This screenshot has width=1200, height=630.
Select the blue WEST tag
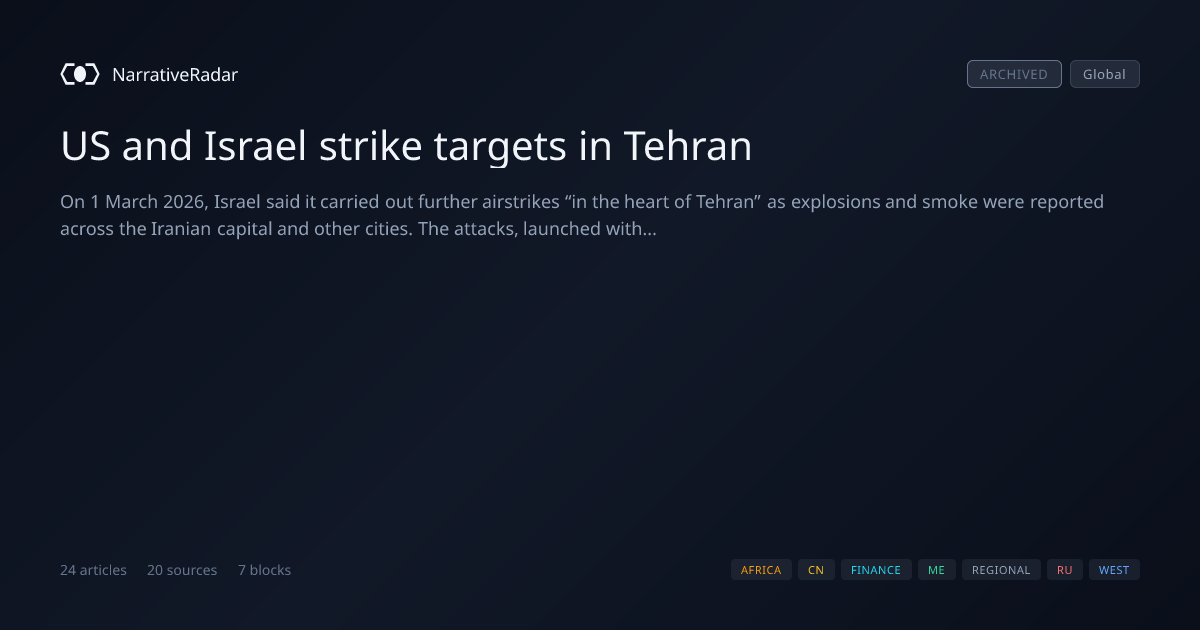[1114, 570]
